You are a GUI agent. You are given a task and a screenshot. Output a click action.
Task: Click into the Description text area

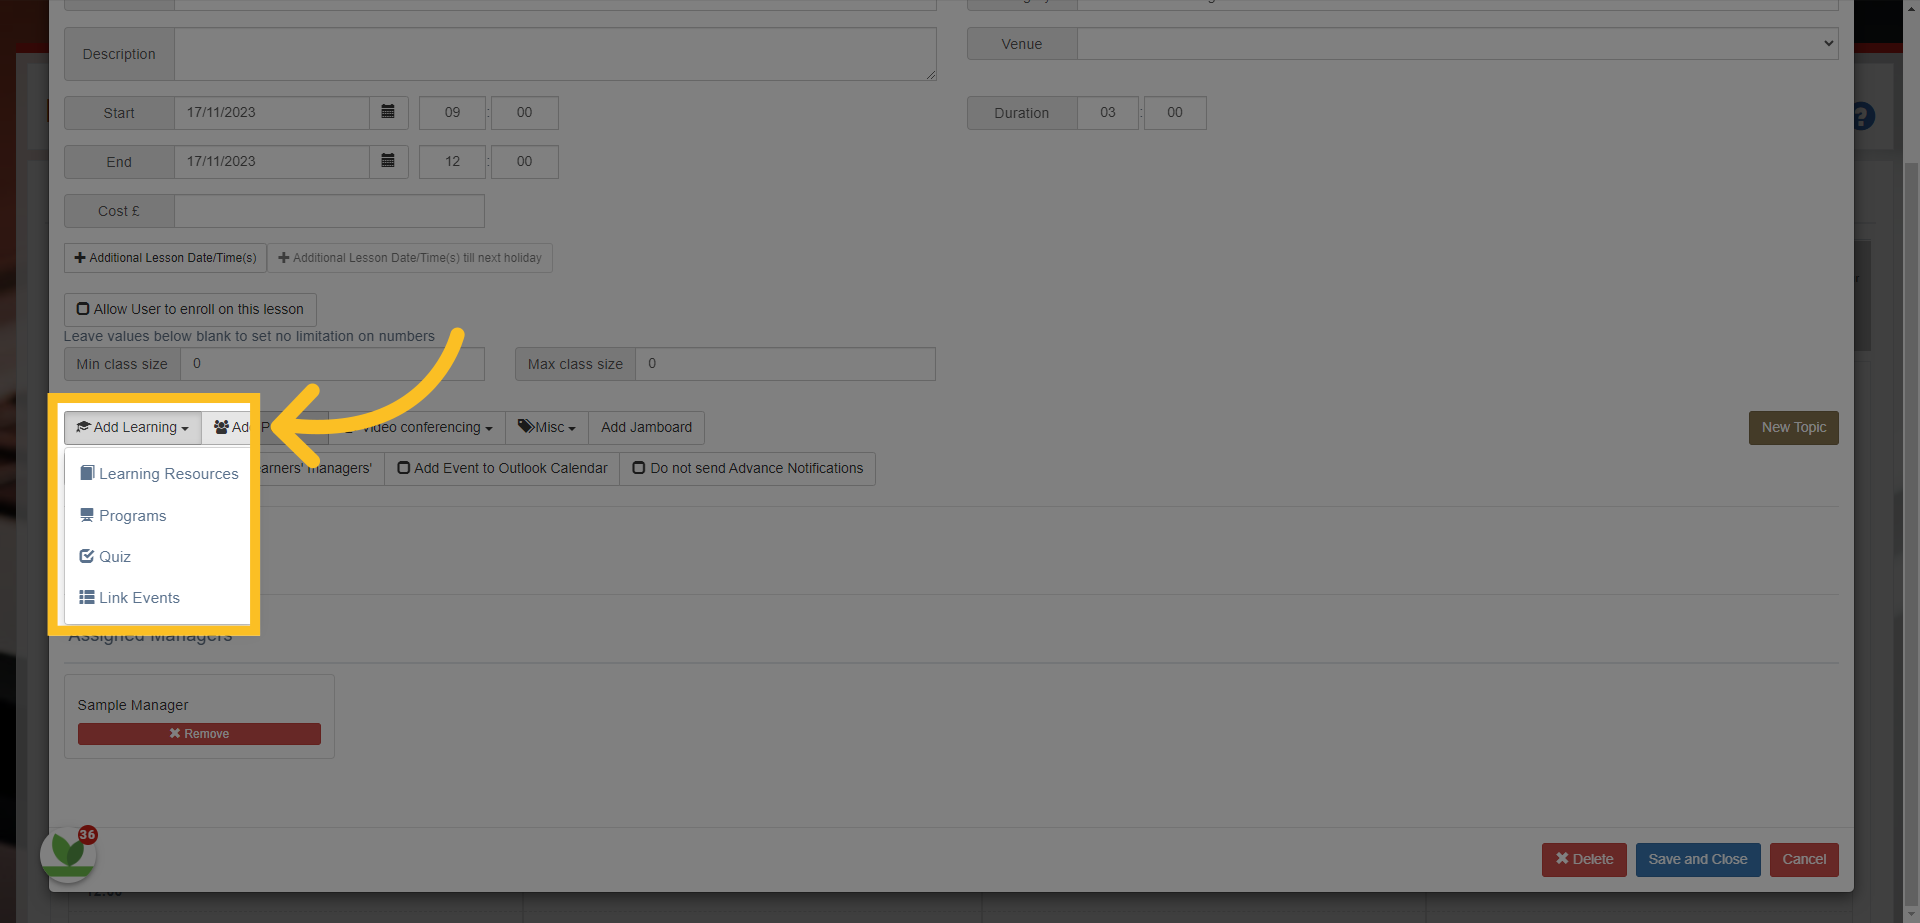pos(555,54)
